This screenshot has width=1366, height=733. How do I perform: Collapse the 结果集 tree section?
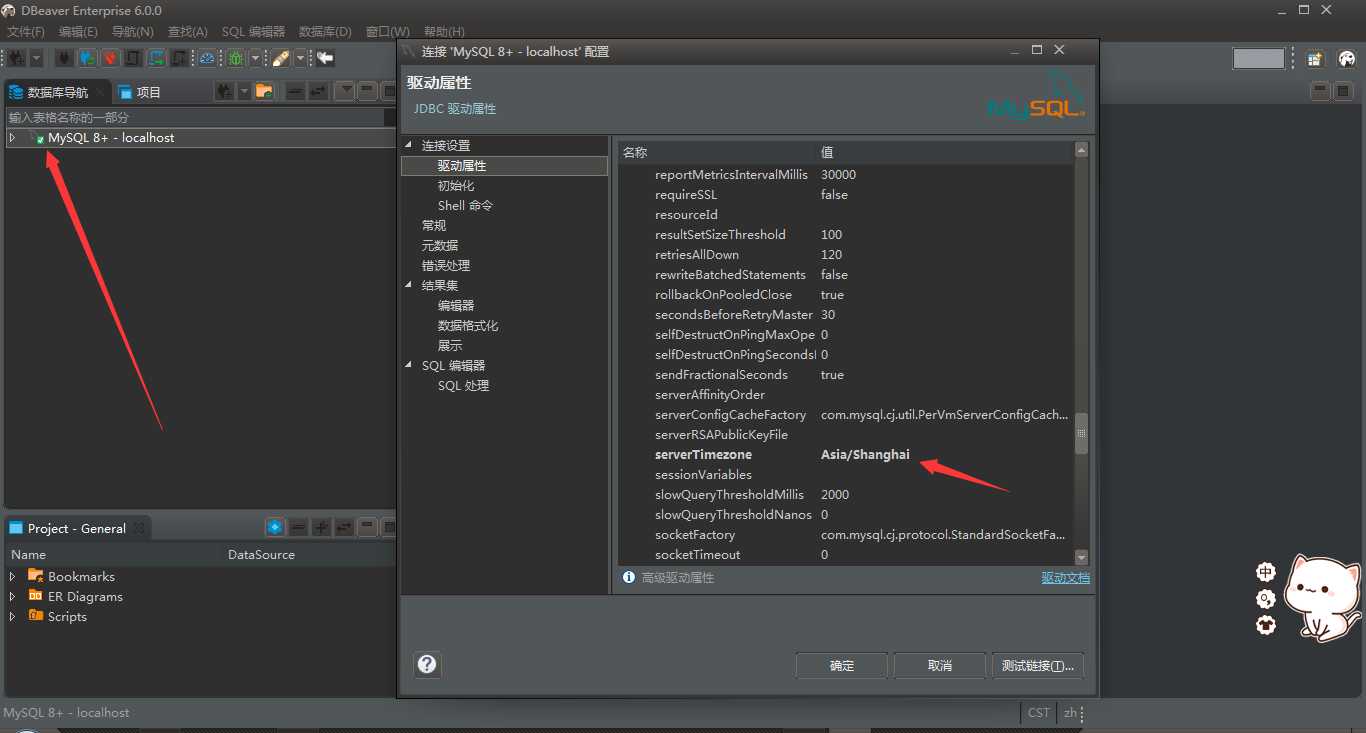coord(408,285)
